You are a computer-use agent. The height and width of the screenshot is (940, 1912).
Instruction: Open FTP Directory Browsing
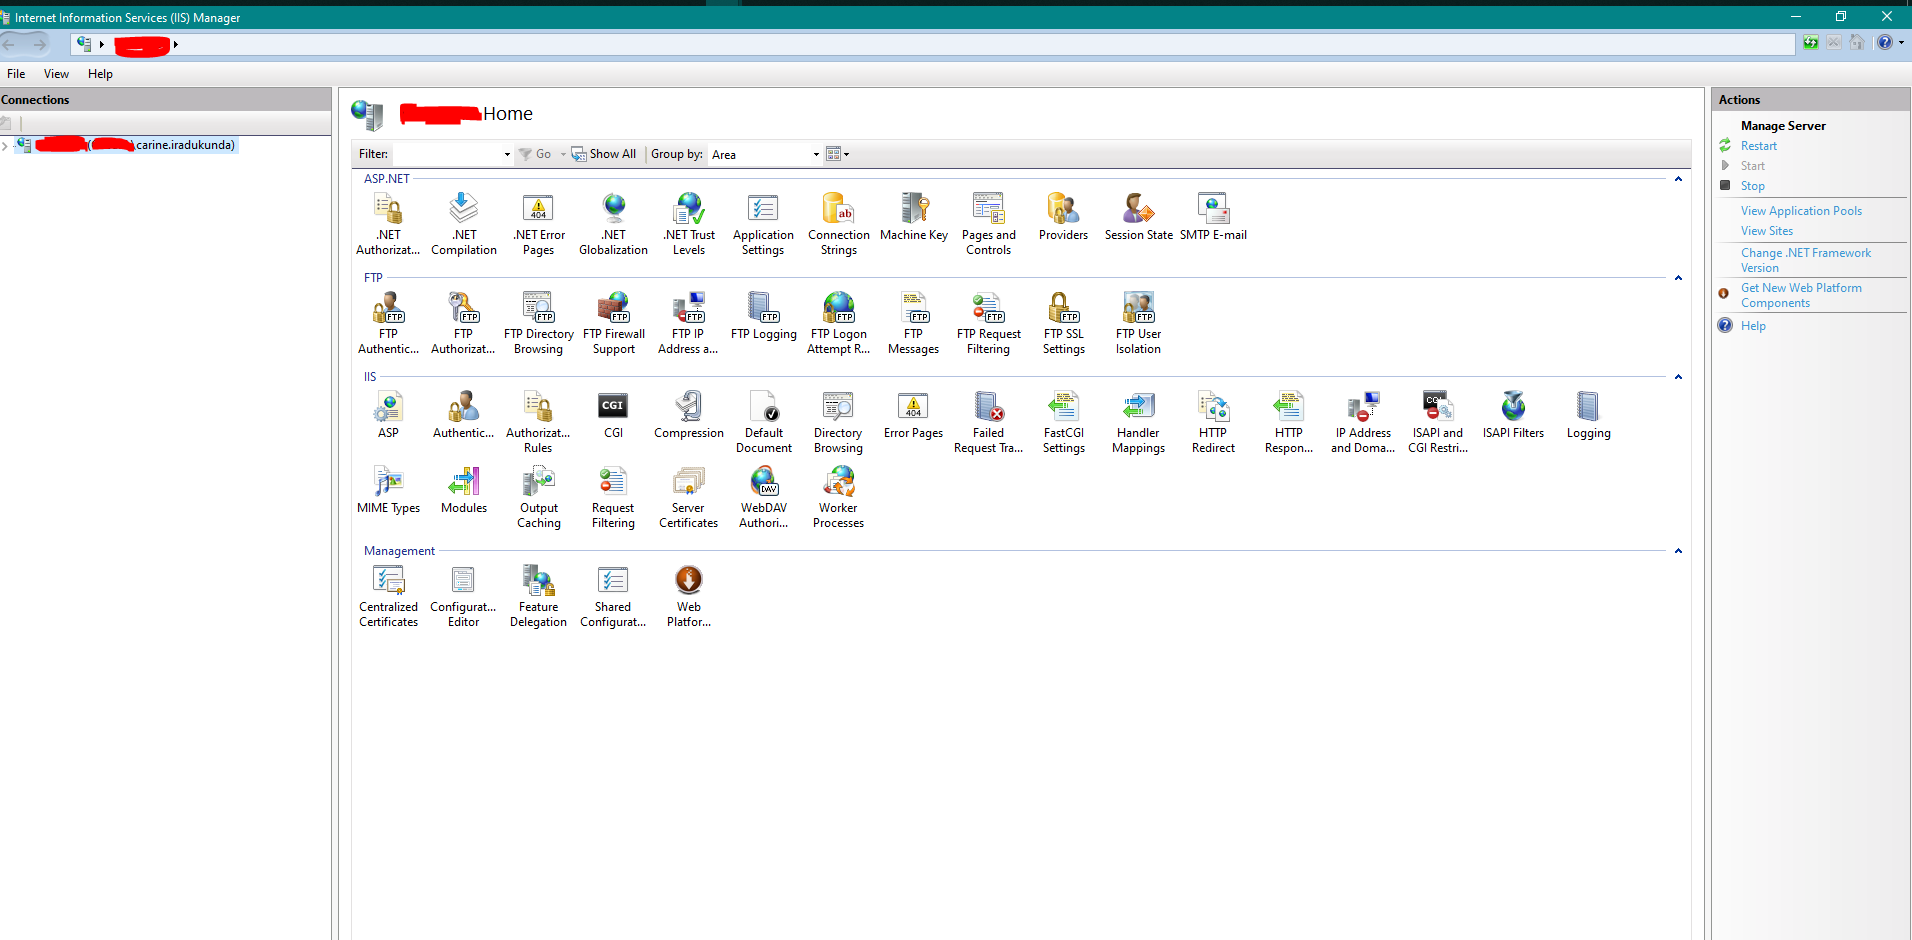[539, 323]
